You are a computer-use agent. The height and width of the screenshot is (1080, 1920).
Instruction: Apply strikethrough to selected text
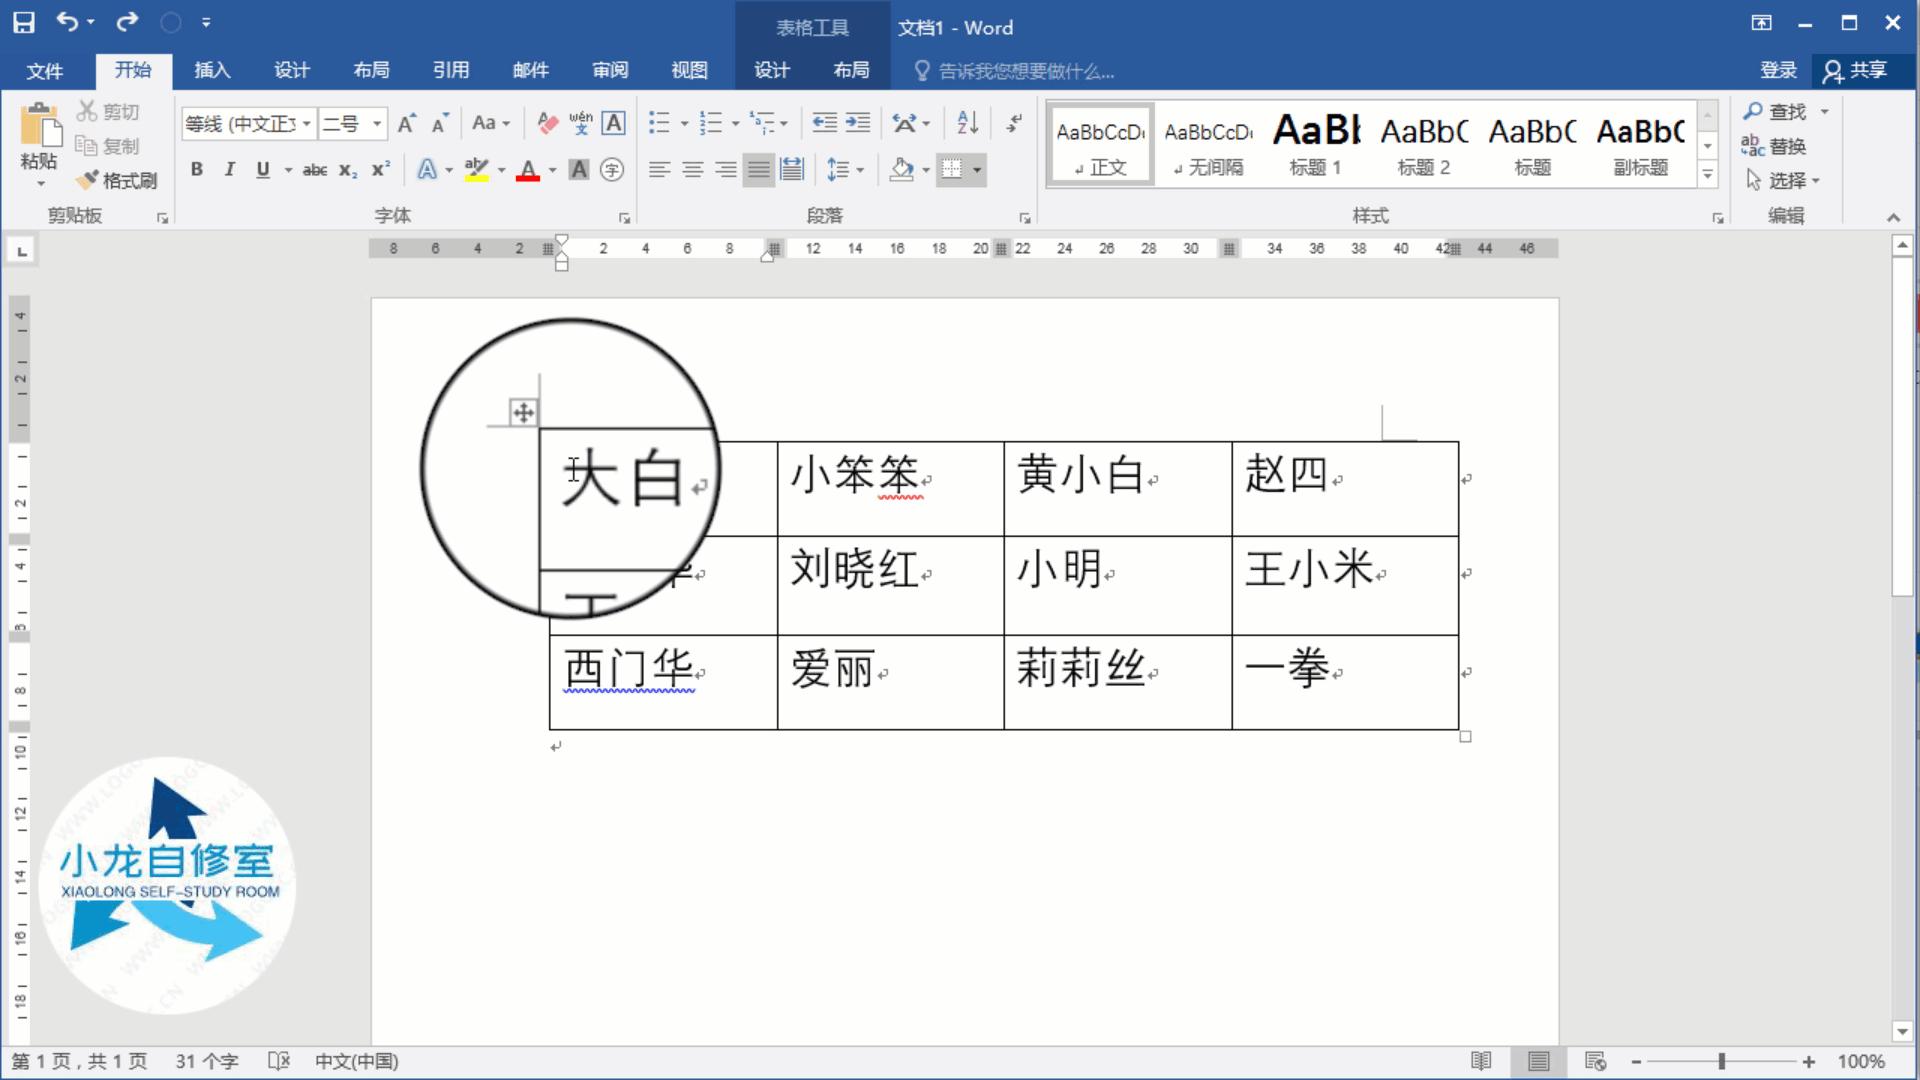[x=314, y=170]
